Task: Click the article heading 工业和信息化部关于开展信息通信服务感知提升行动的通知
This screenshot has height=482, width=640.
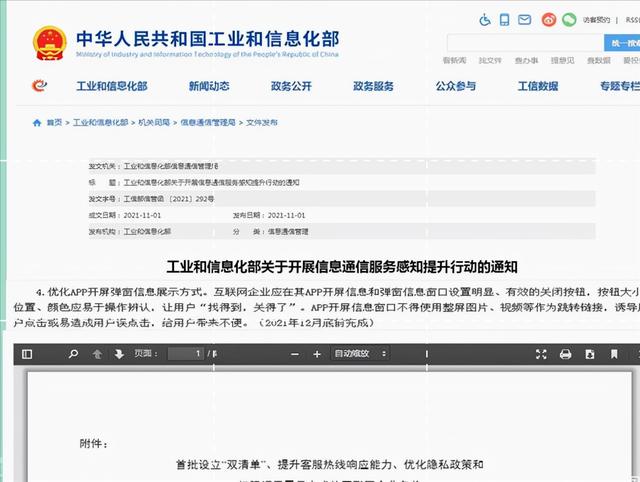Action: pyautogui.click(x=342, y=267)
